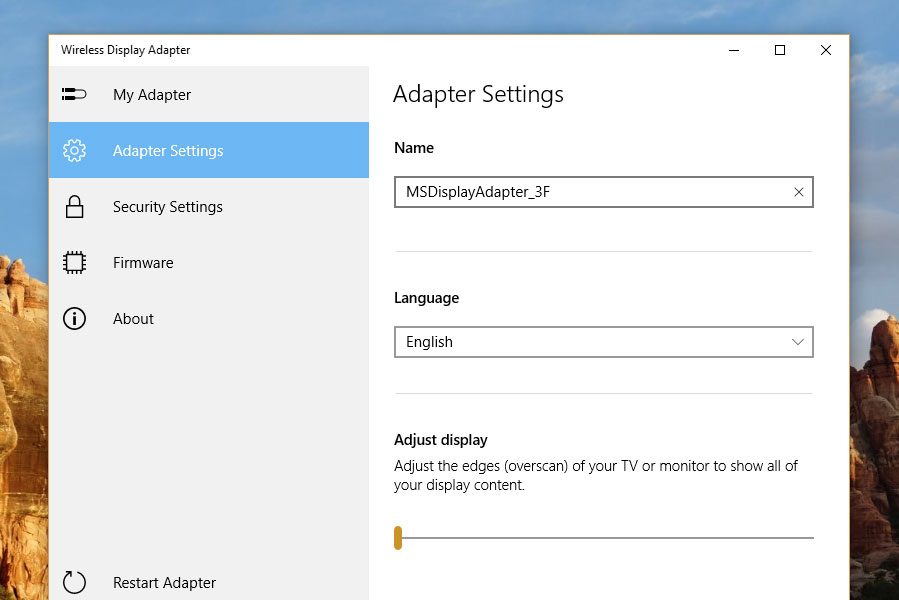Clear the adapter name with the X
This screenshot has width=899, height=600.
798,192
